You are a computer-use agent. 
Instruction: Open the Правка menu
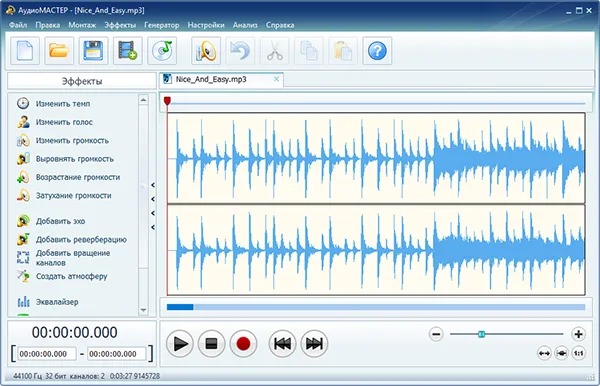[x=48, y=25]
